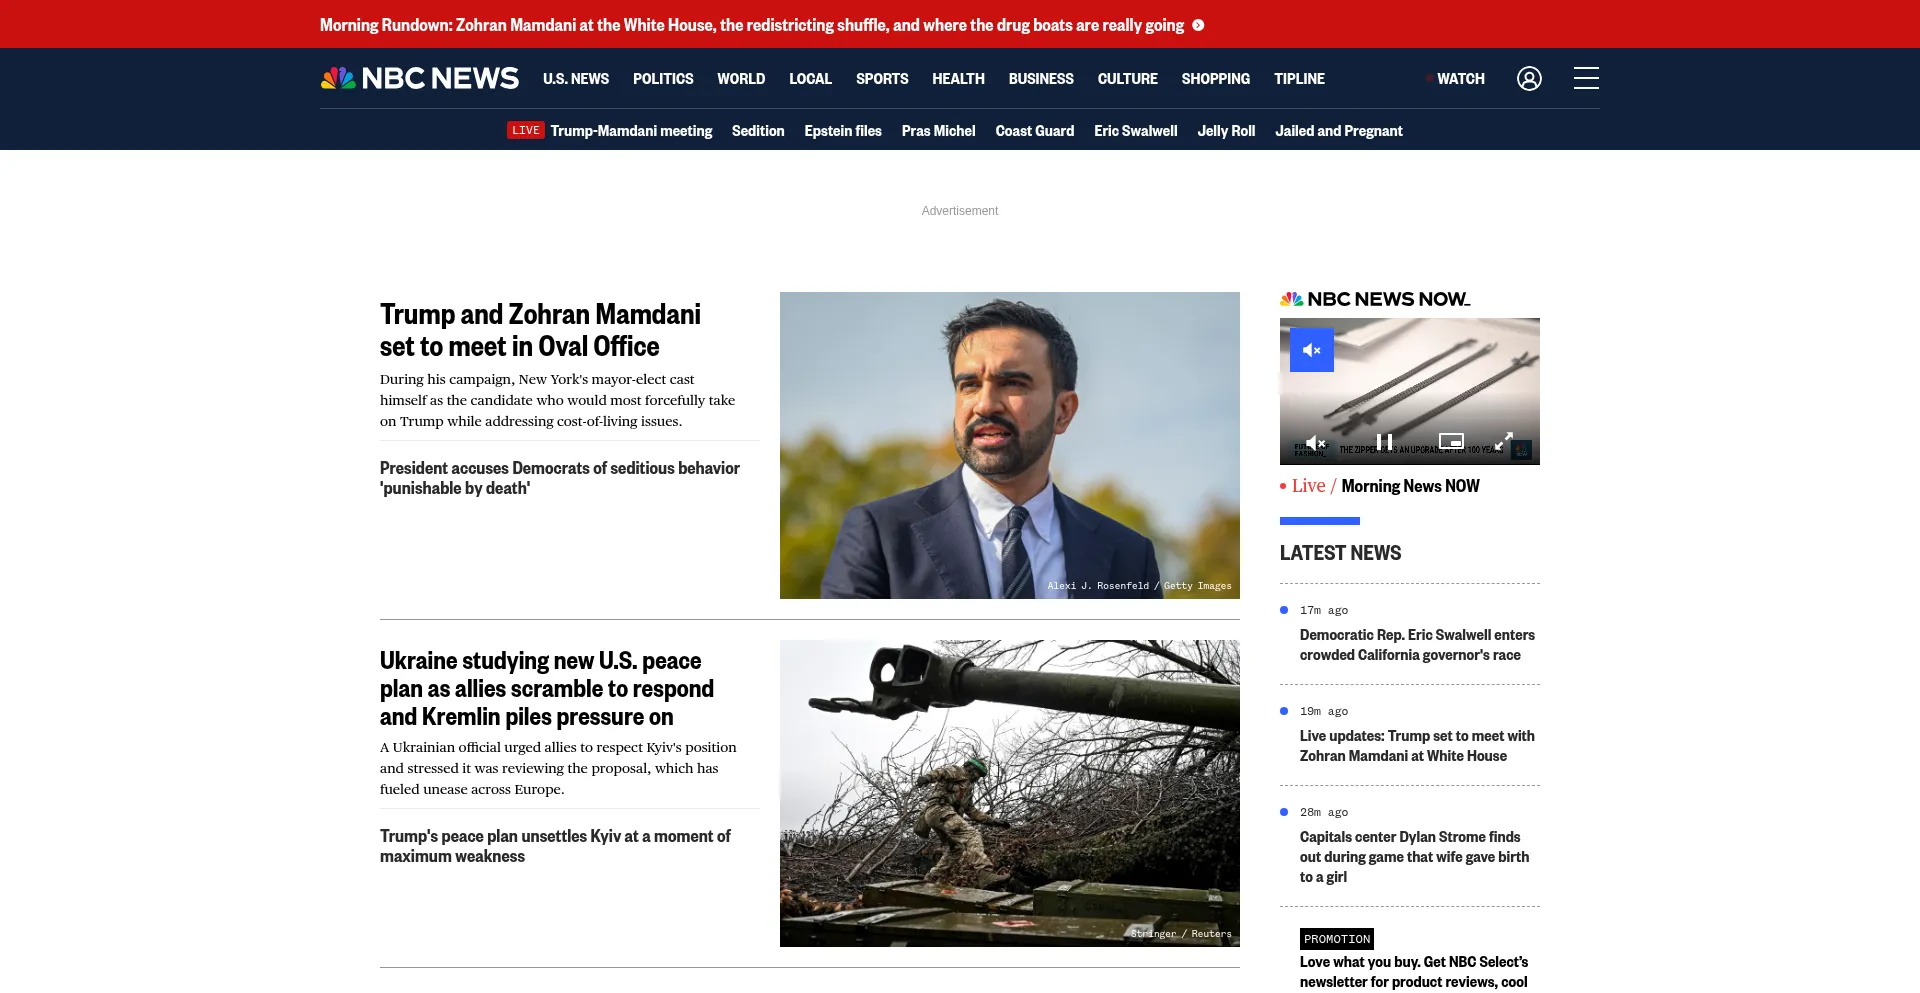Screen dimensions: 1920x993
Task: Open the Eric Swalwell trending topic
Action: pos(1136,131)
